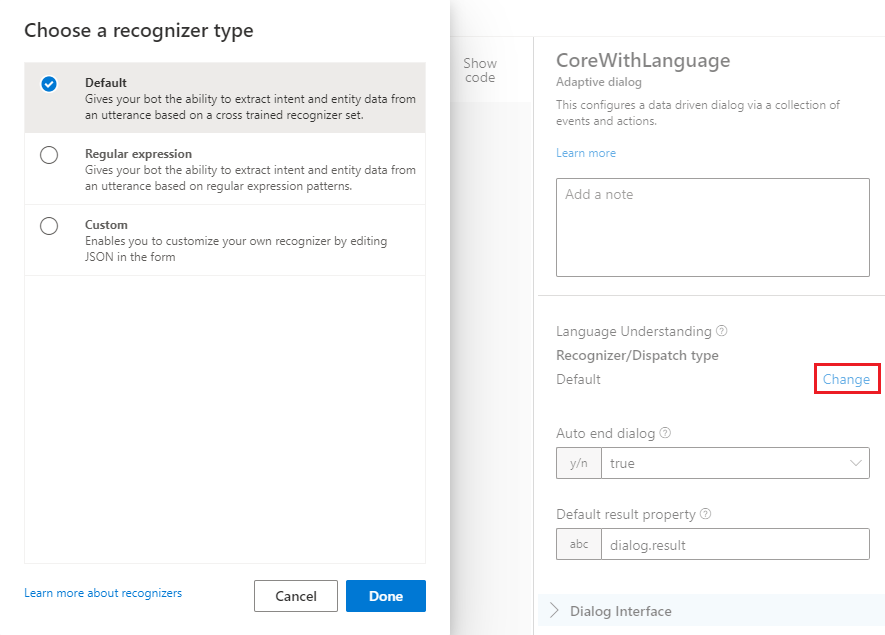The width and height of the screenshot is (885, 635).
Task: Click the Language Understanding help icon
Action: tap(722, 331)
